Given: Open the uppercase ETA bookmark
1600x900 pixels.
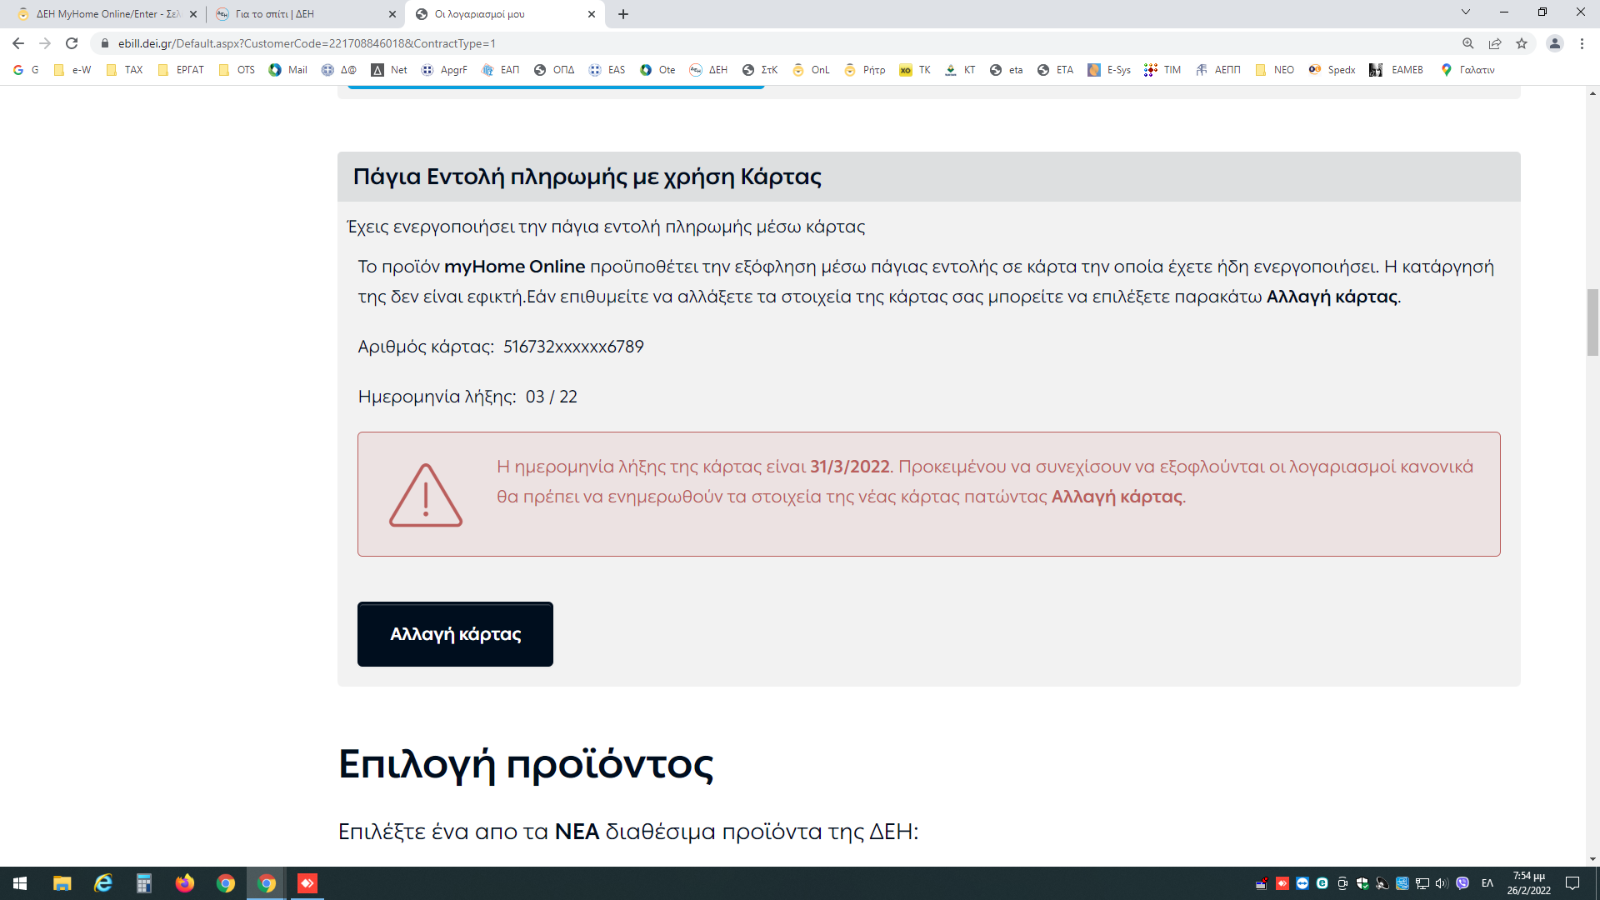Looking at the screenshot, I should point(1055,70).
